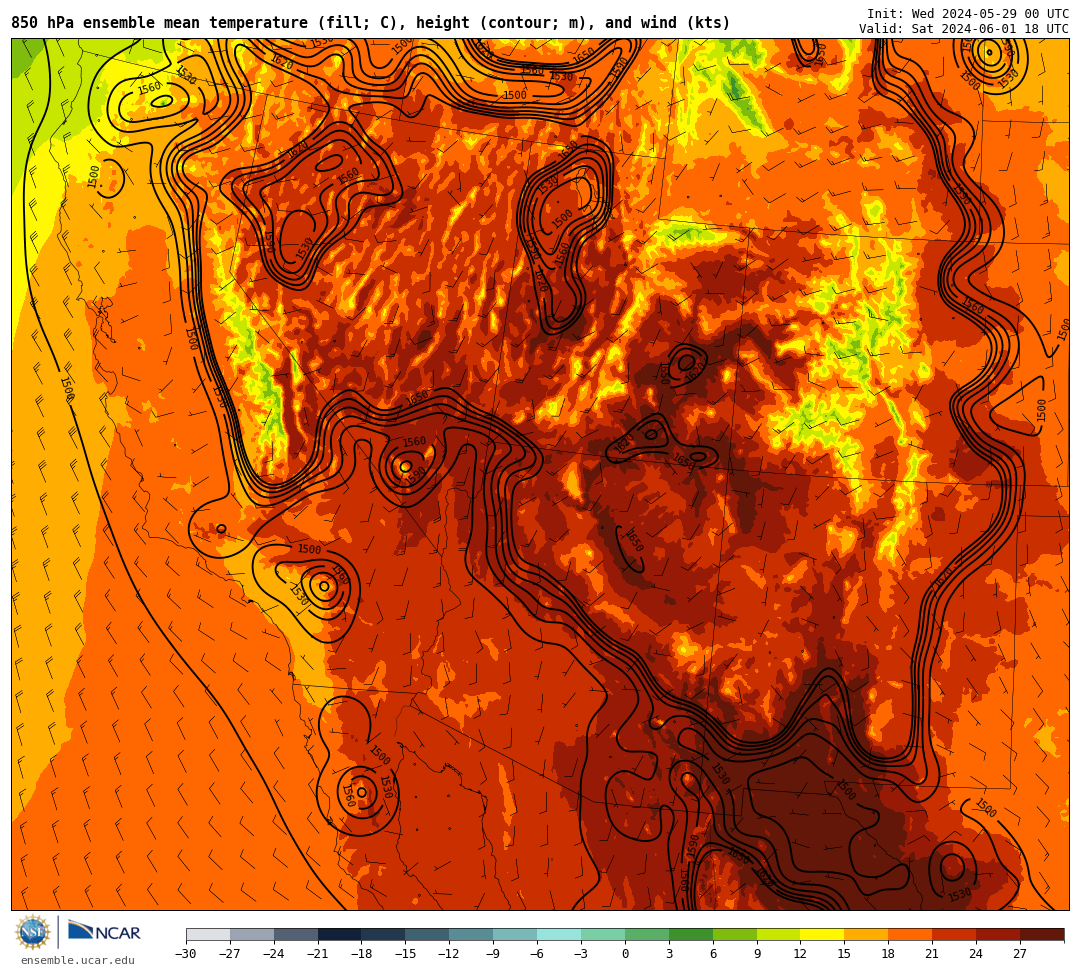
Task: Click the light cyan swatch between -6 and -3
Action: coord(559,934)
